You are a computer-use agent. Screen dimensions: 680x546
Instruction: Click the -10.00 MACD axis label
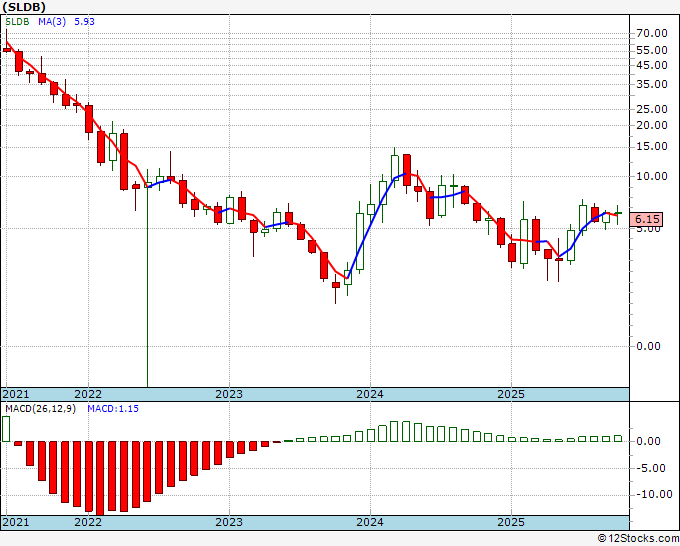[x=652, y=494]
